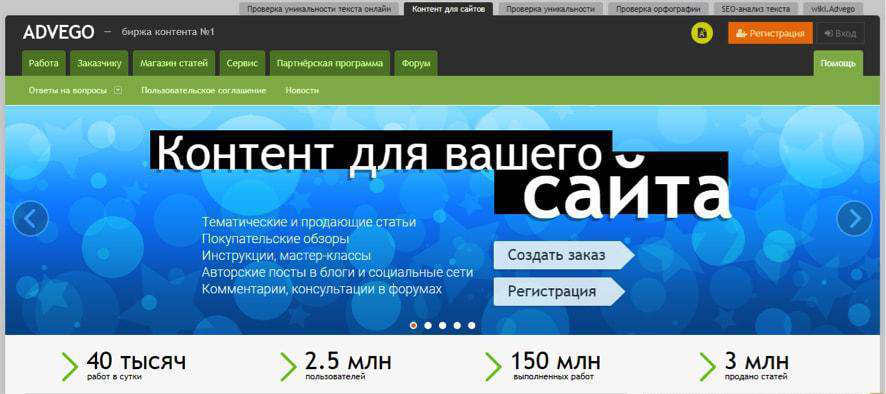Select the first orange carousel dot
This screenshot has width=886, height=394.
tap(413, 326)
